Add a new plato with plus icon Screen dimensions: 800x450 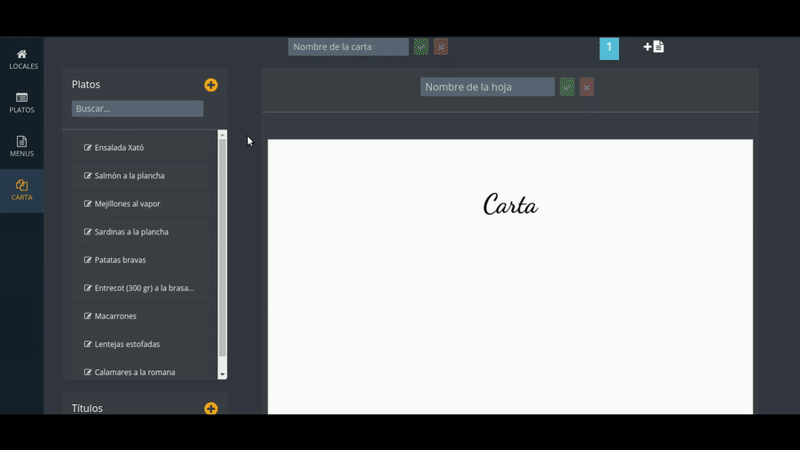[x=211, y=85]
